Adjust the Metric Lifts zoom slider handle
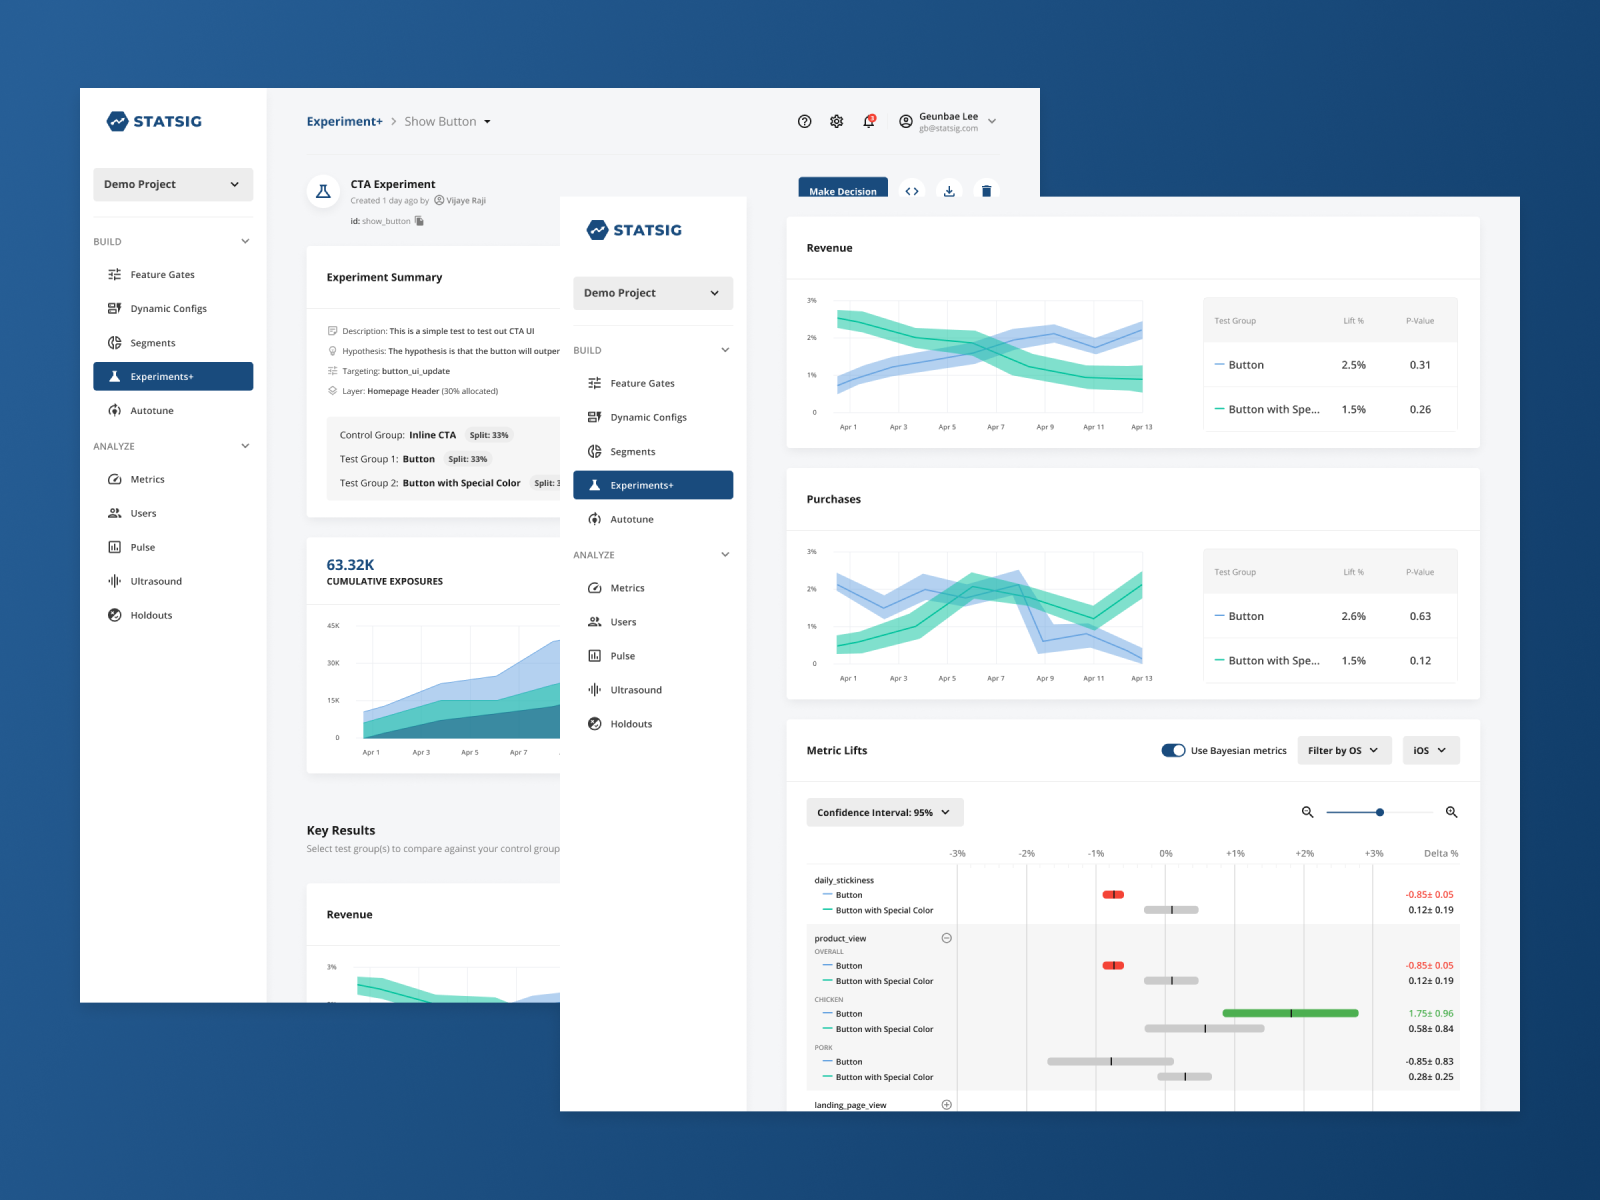Screen dimensions: 1600x1200 pos(1380,812)
